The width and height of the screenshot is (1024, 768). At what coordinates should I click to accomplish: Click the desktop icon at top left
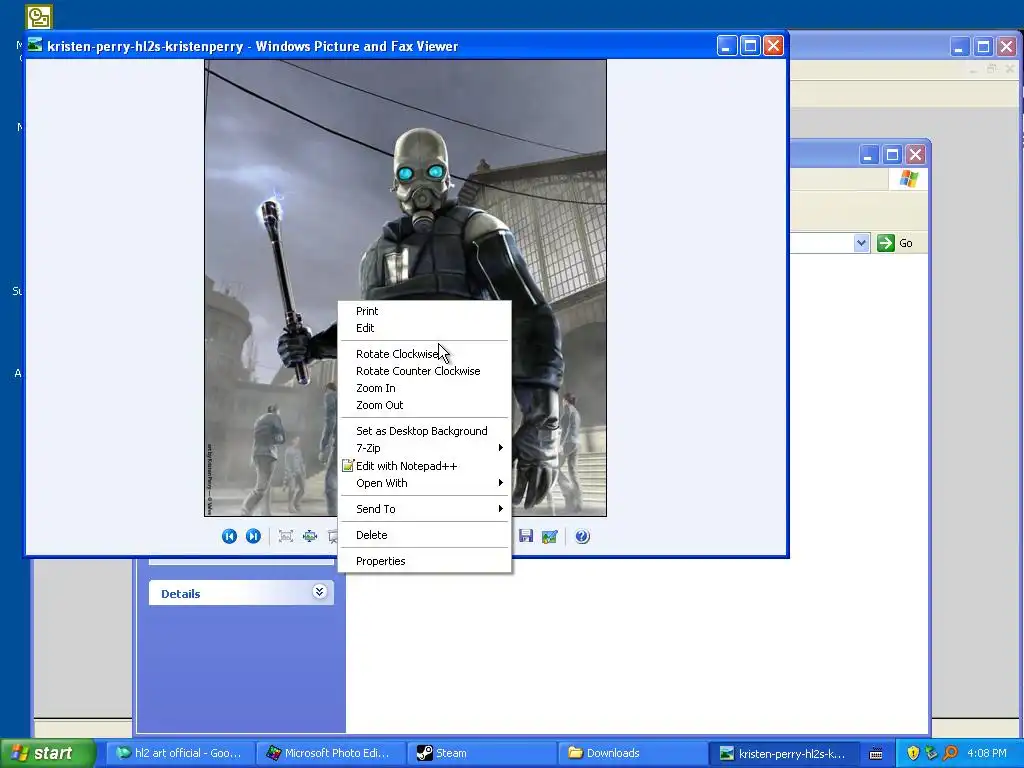[x=39, y=17]
